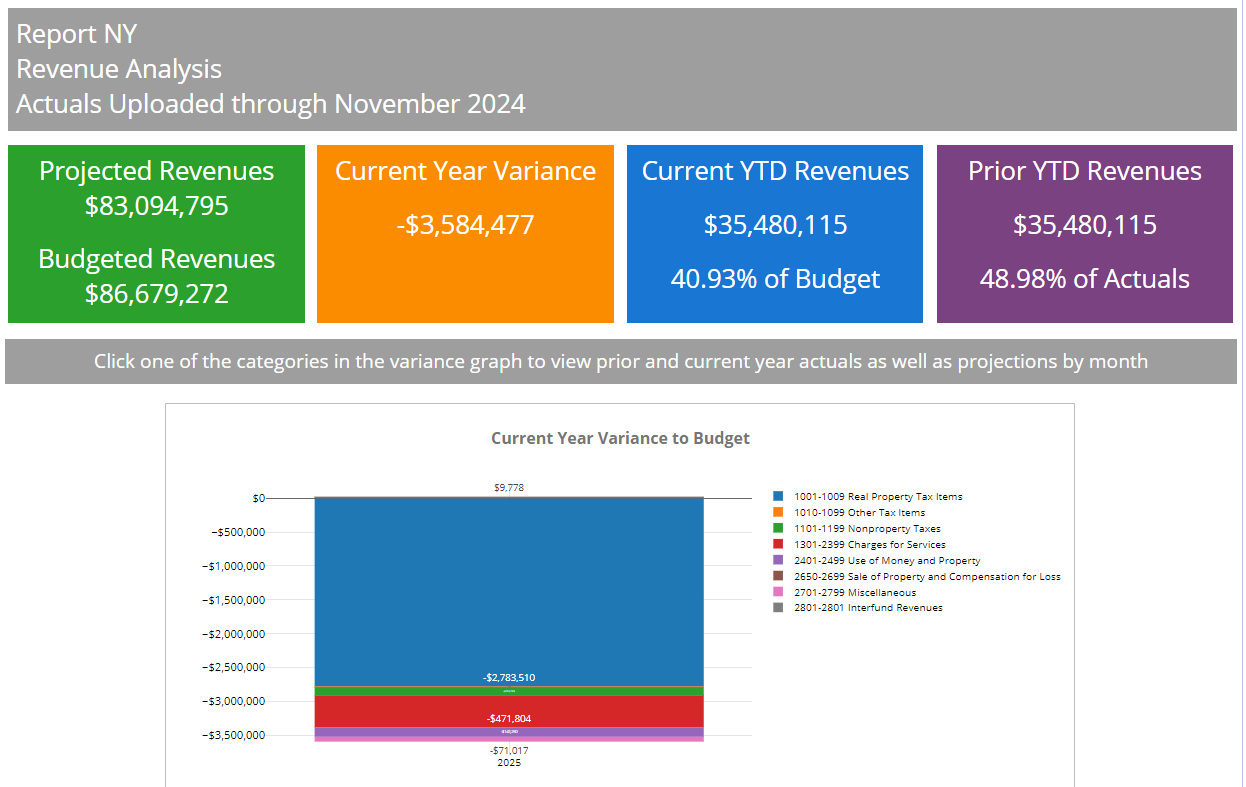The width and height of the screenshot is (1246, 787).
Task: Click the Current Year Variance to Budget chart title
Action: click(x=620, y=438)
